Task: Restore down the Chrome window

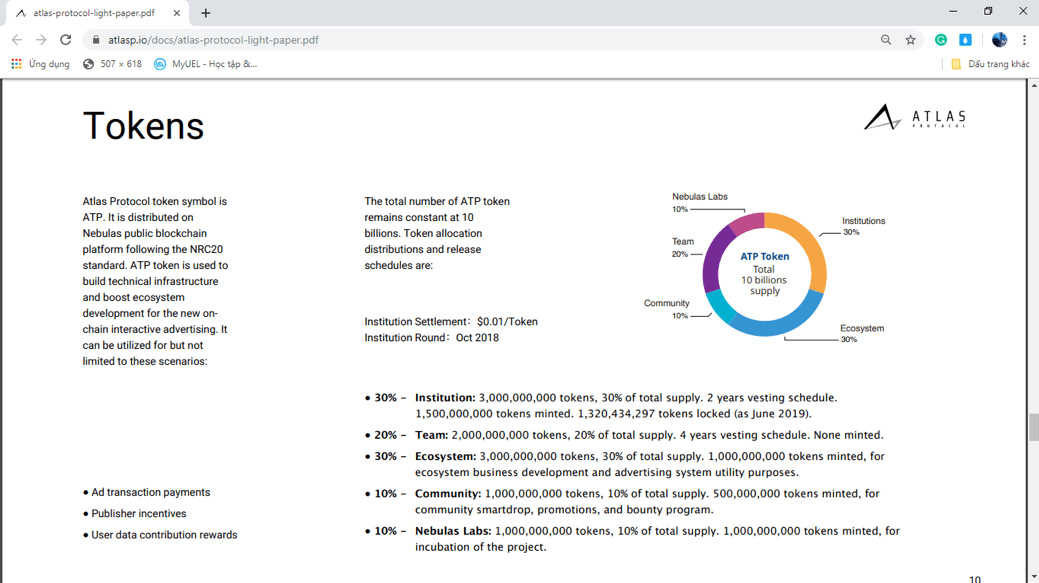Action: (x=988, y=11)
